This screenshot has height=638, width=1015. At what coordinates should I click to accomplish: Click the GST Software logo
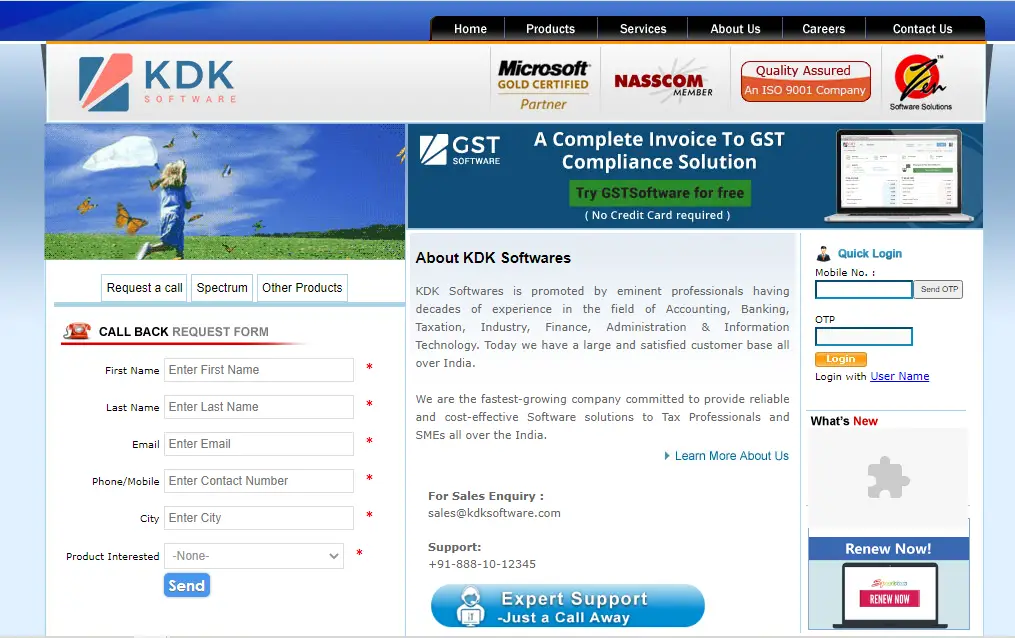pyautogui.click(x=460, y=149)
